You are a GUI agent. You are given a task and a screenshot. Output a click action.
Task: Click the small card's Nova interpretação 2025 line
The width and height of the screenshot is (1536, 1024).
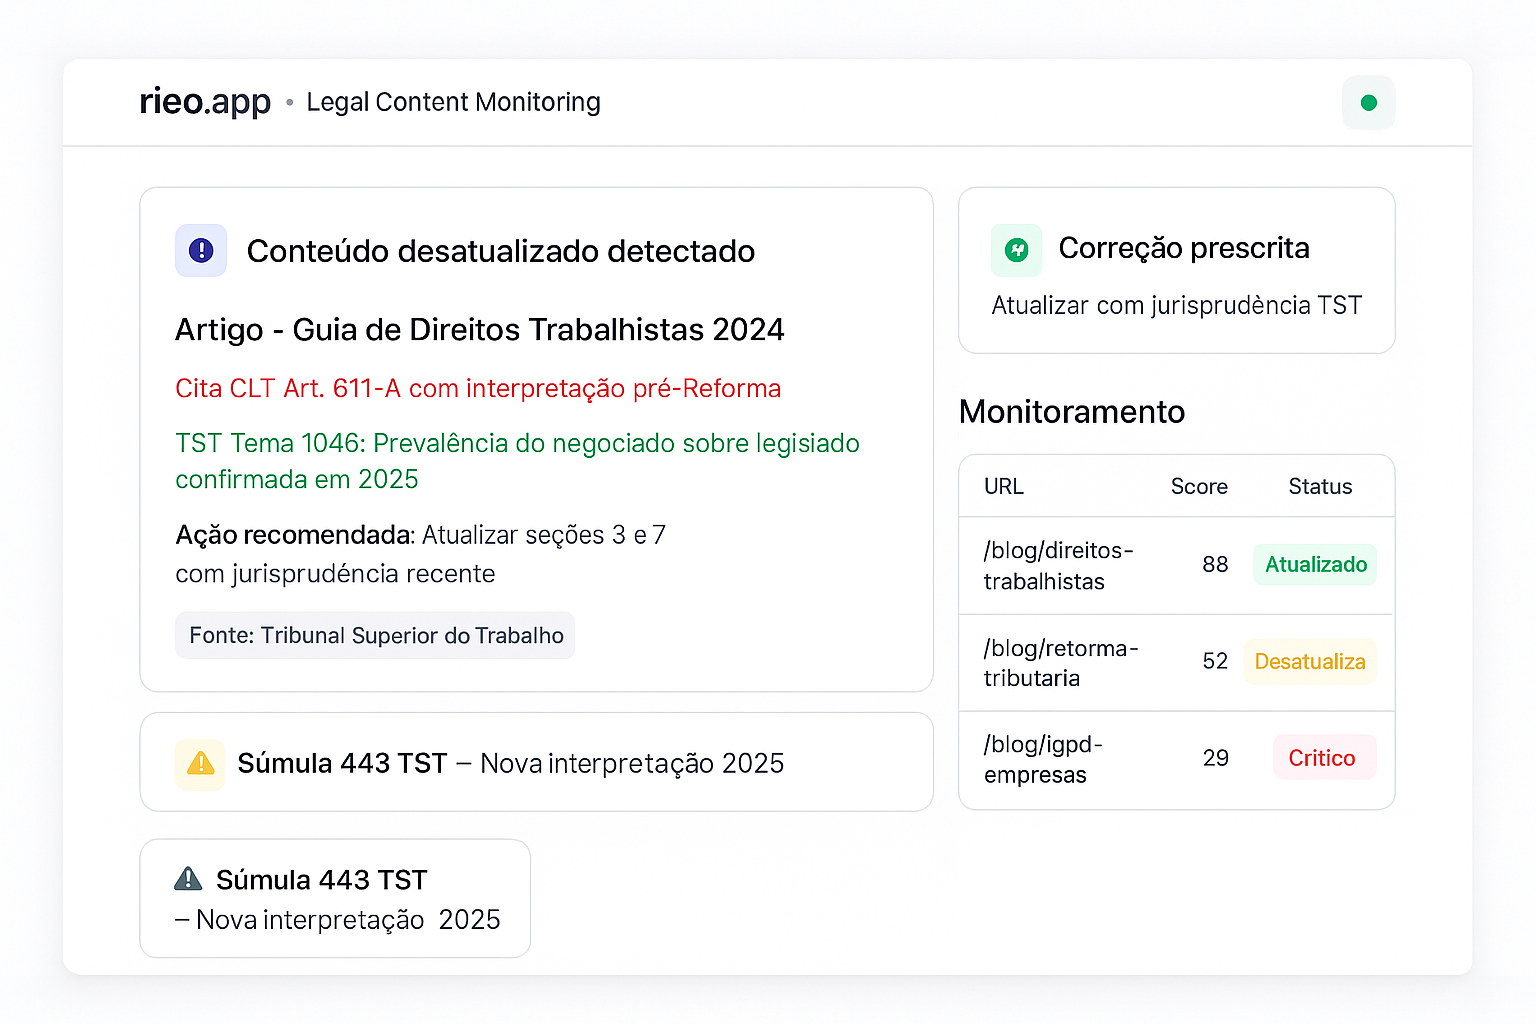click(338, 920)
